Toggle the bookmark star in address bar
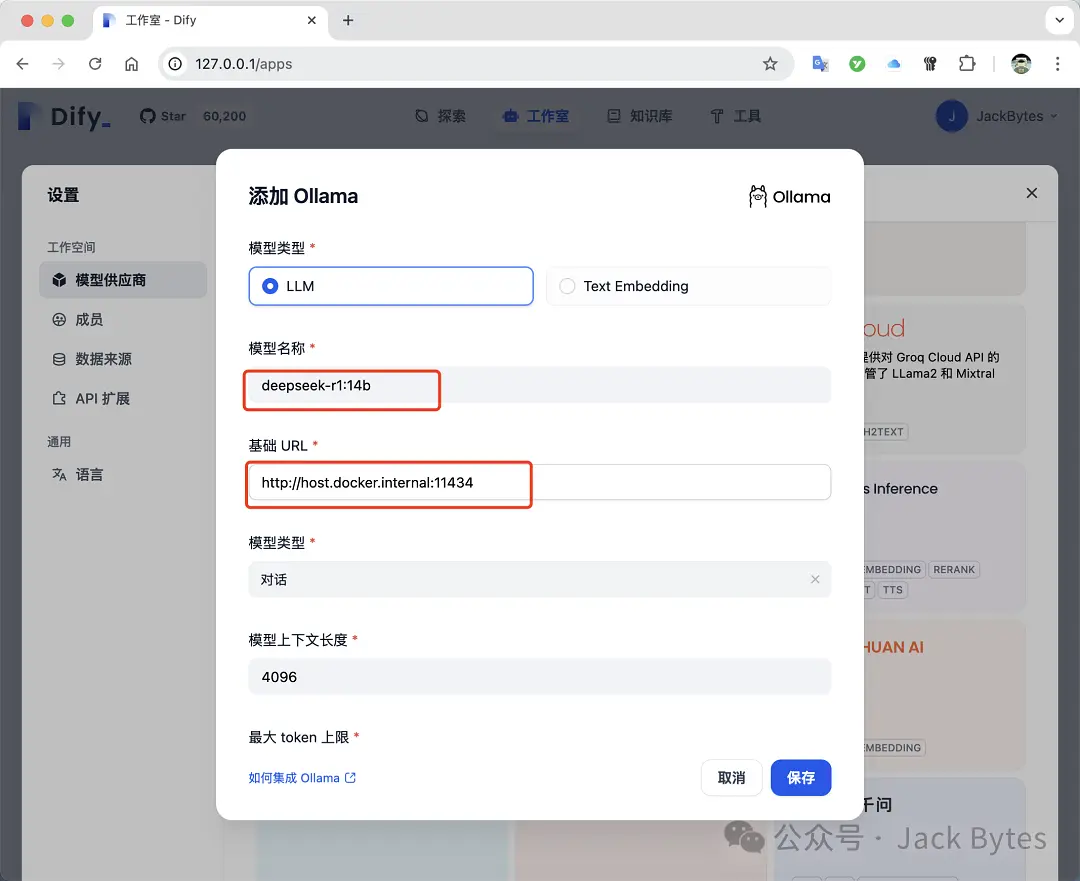 click(770, 63)
